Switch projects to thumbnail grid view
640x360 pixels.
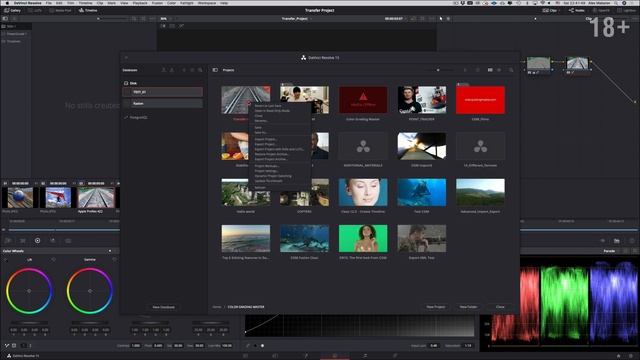[490, 70]
